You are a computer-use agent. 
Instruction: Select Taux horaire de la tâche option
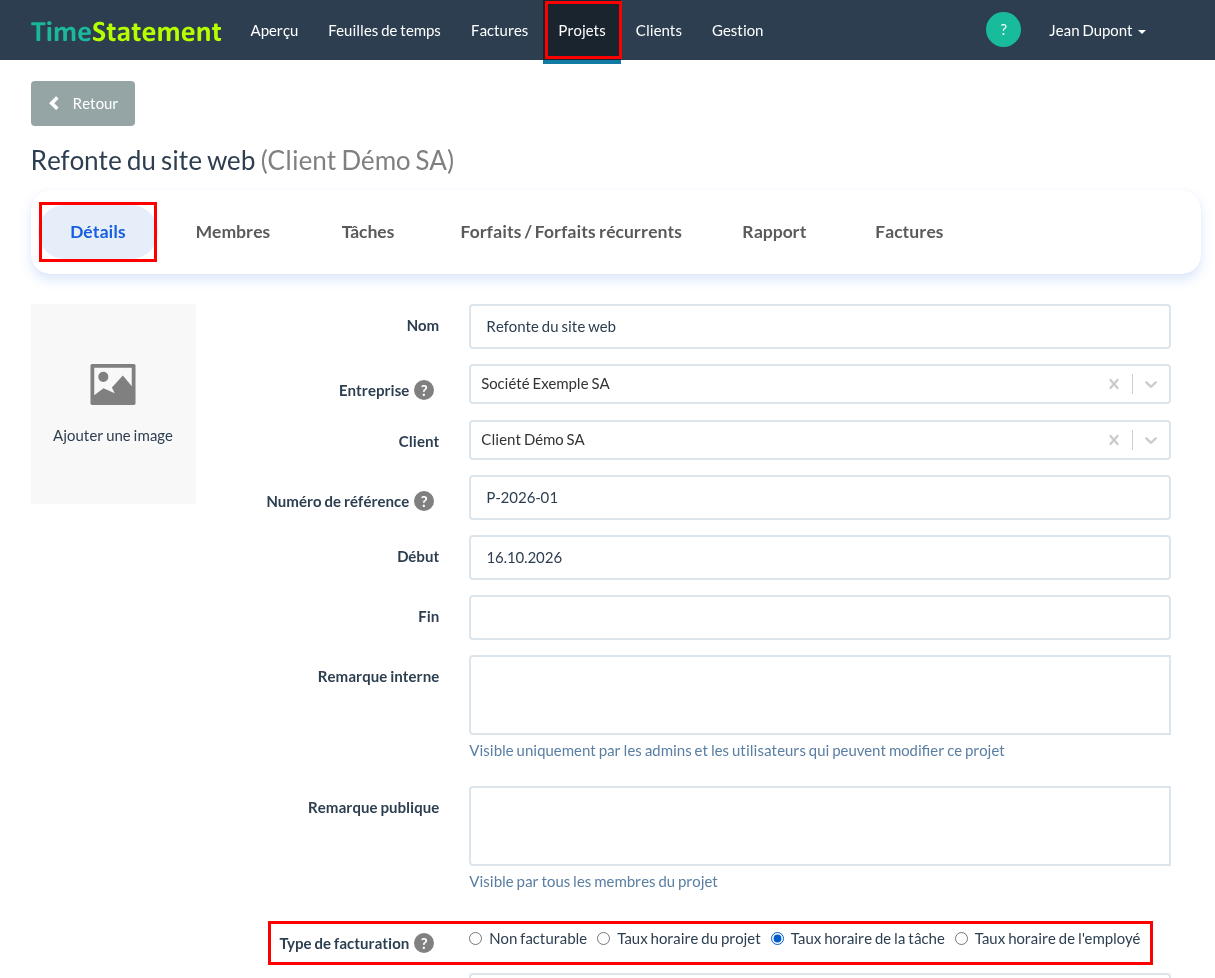(x=777, y=939)
